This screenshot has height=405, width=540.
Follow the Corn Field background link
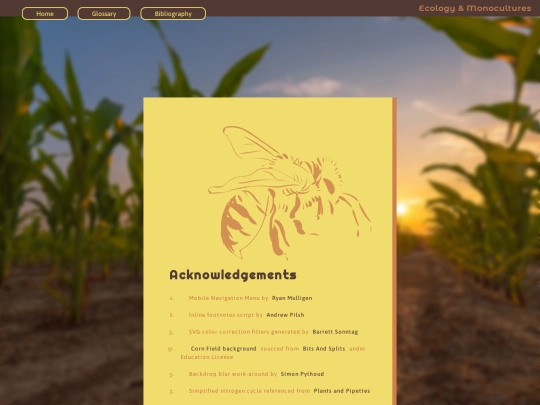(224, 349)
